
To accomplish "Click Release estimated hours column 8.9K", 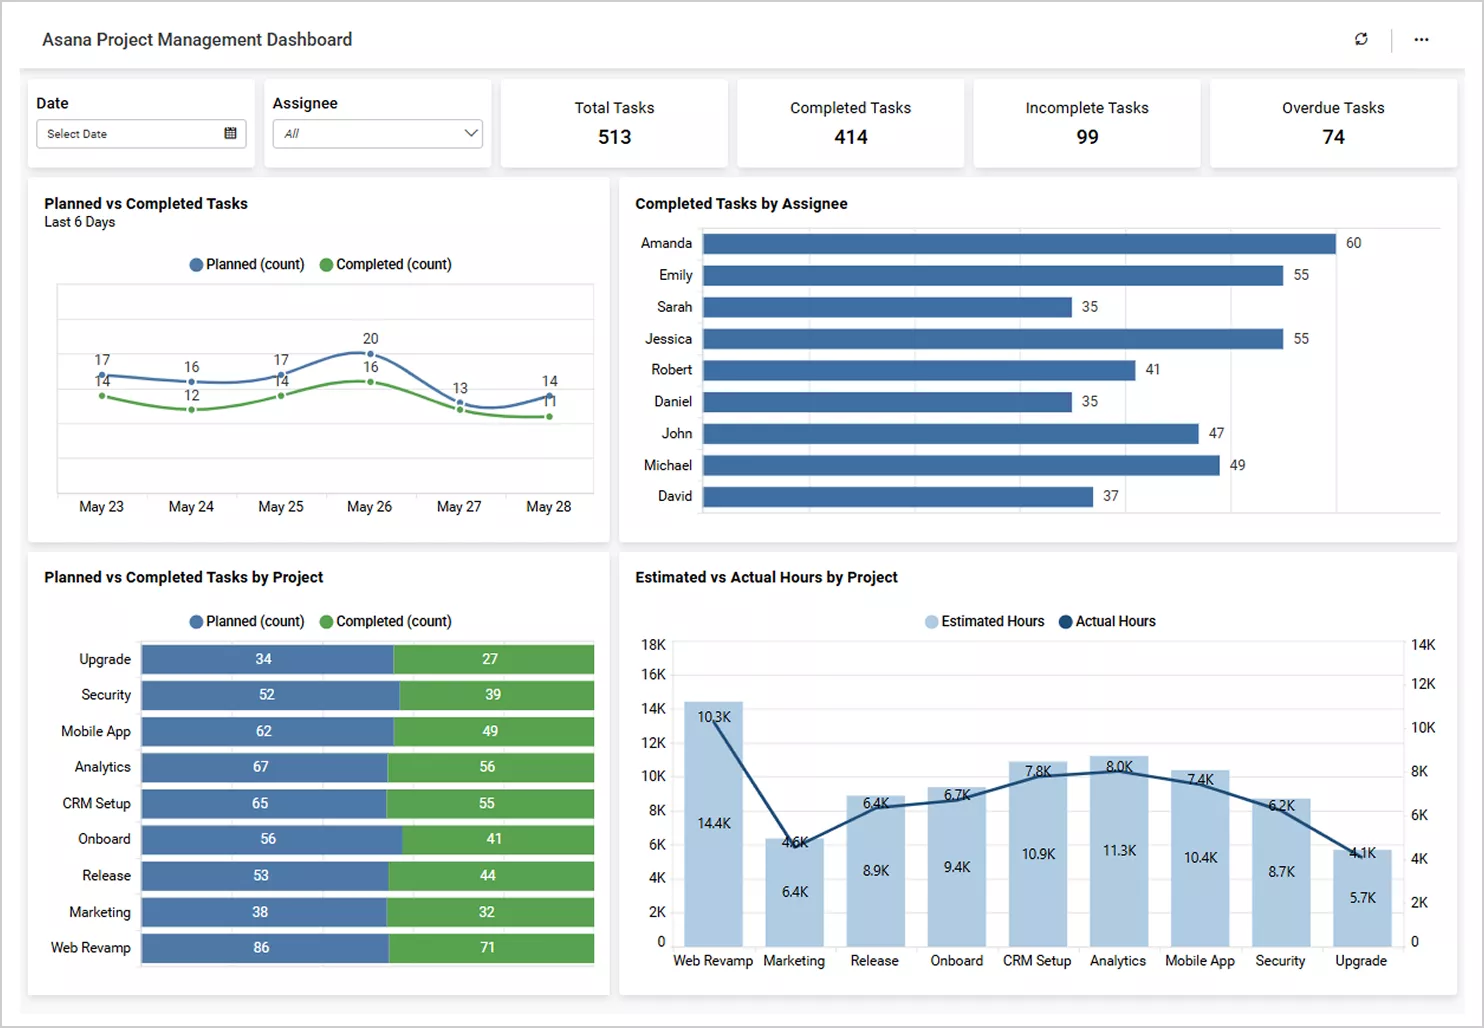I will pyautogui.click(x=876, y=871).
